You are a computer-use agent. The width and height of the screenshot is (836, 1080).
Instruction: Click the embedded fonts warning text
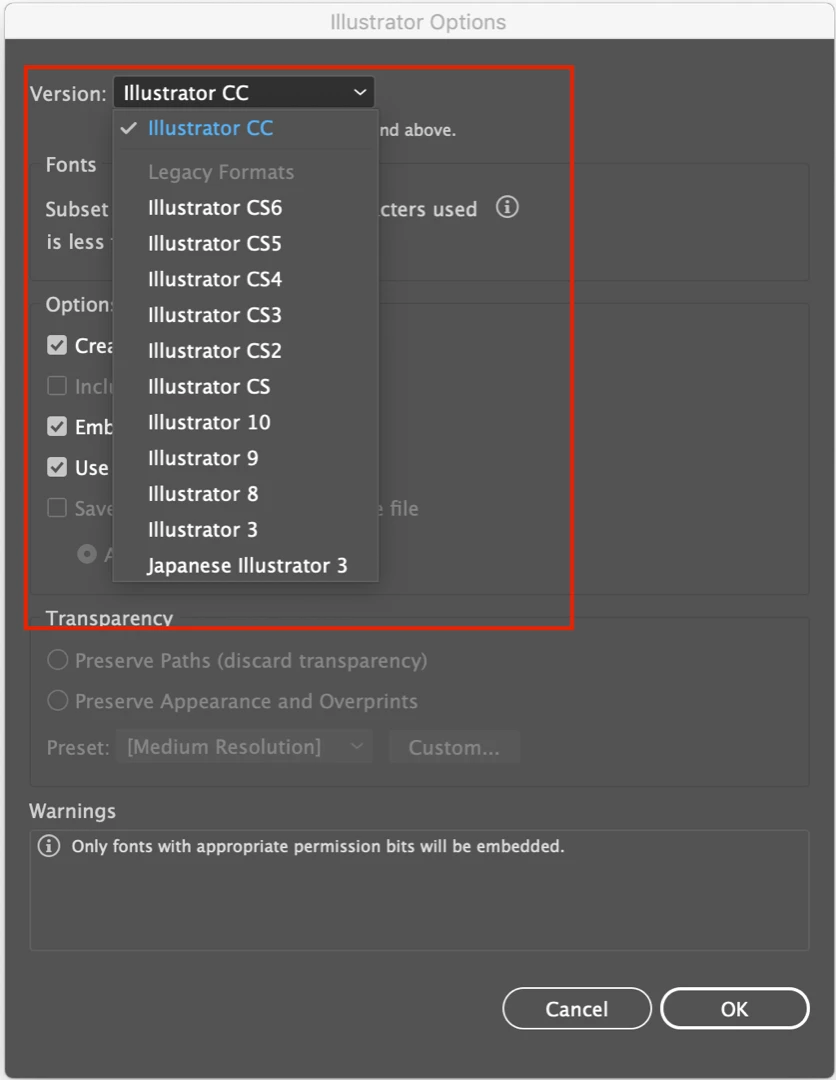pos(318,846)
